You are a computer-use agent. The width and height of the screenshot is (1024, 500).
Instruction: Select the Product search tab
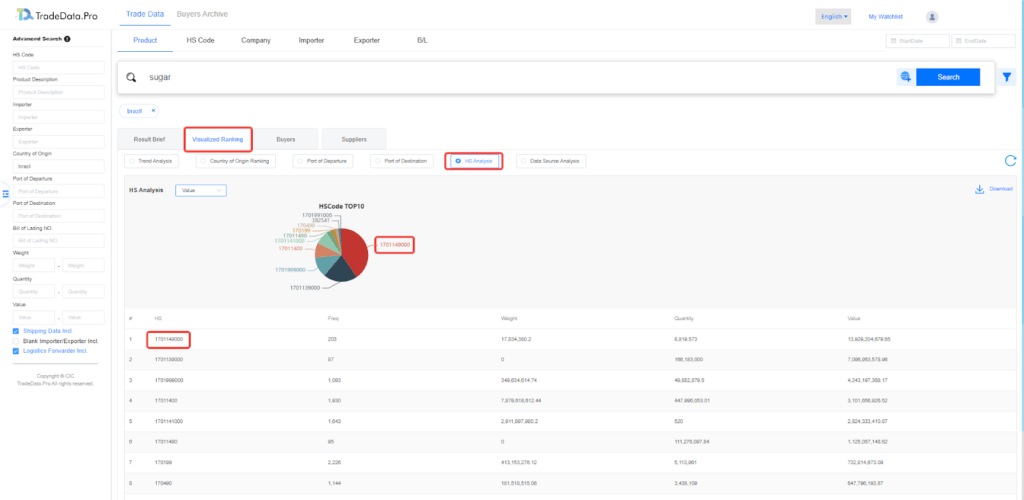pyautogui.click(x=145, y=40)
